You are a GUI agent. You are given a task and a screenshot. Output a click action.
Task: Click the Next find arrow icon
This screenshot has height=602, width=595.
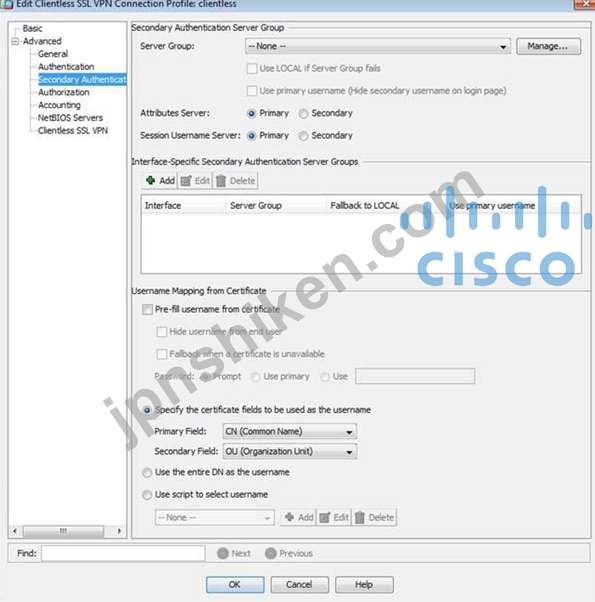223,553
